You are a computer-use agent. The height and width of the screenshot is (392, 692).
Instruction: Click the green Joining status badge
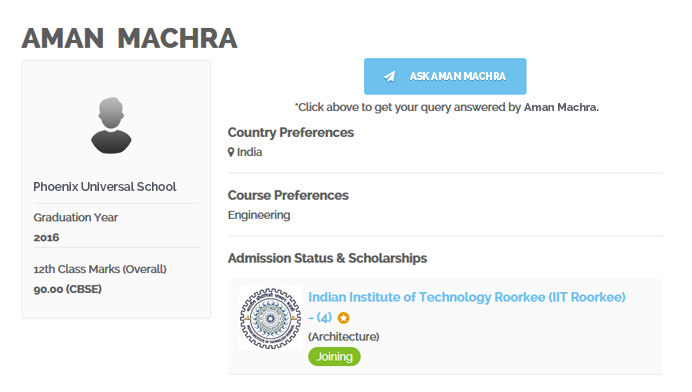click(334, 357)
